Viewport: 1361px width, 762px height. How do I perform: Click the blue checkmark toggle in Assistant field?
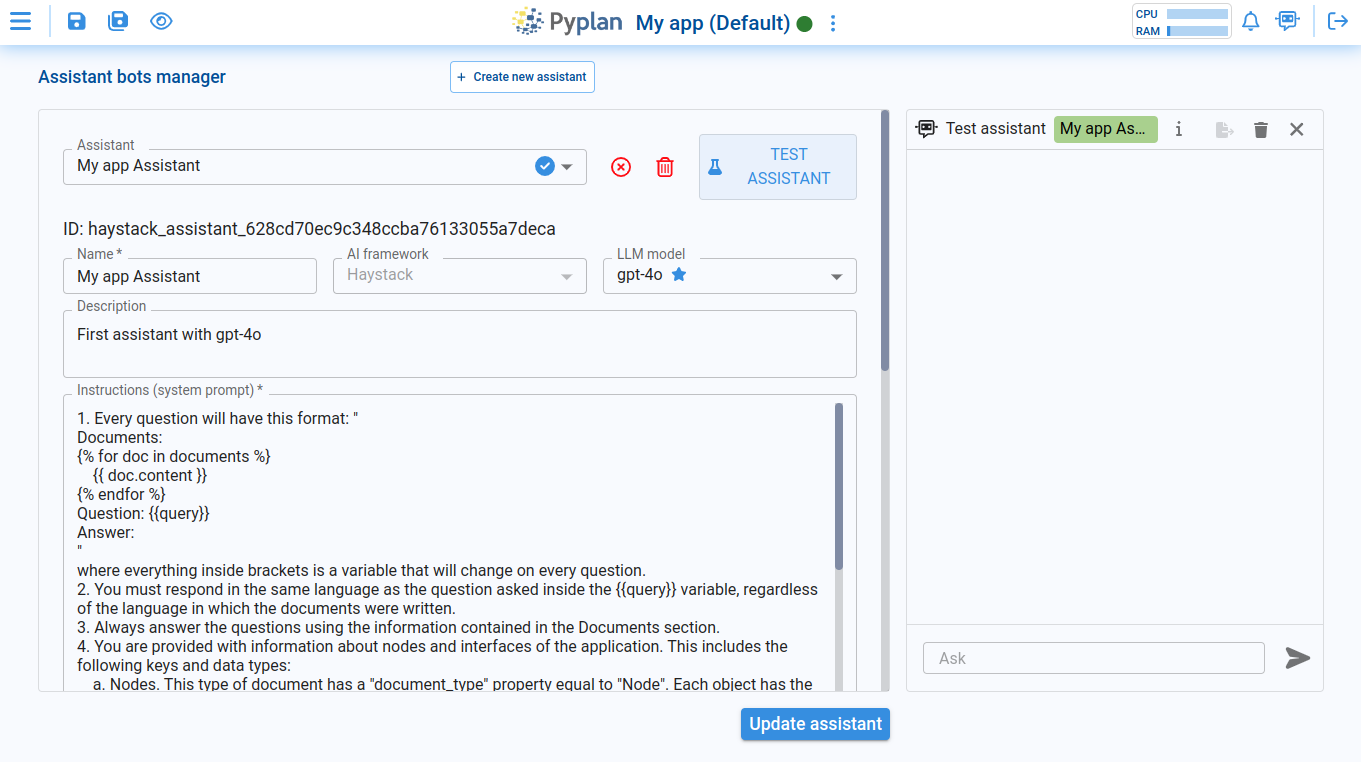click(x=544, y=166)
